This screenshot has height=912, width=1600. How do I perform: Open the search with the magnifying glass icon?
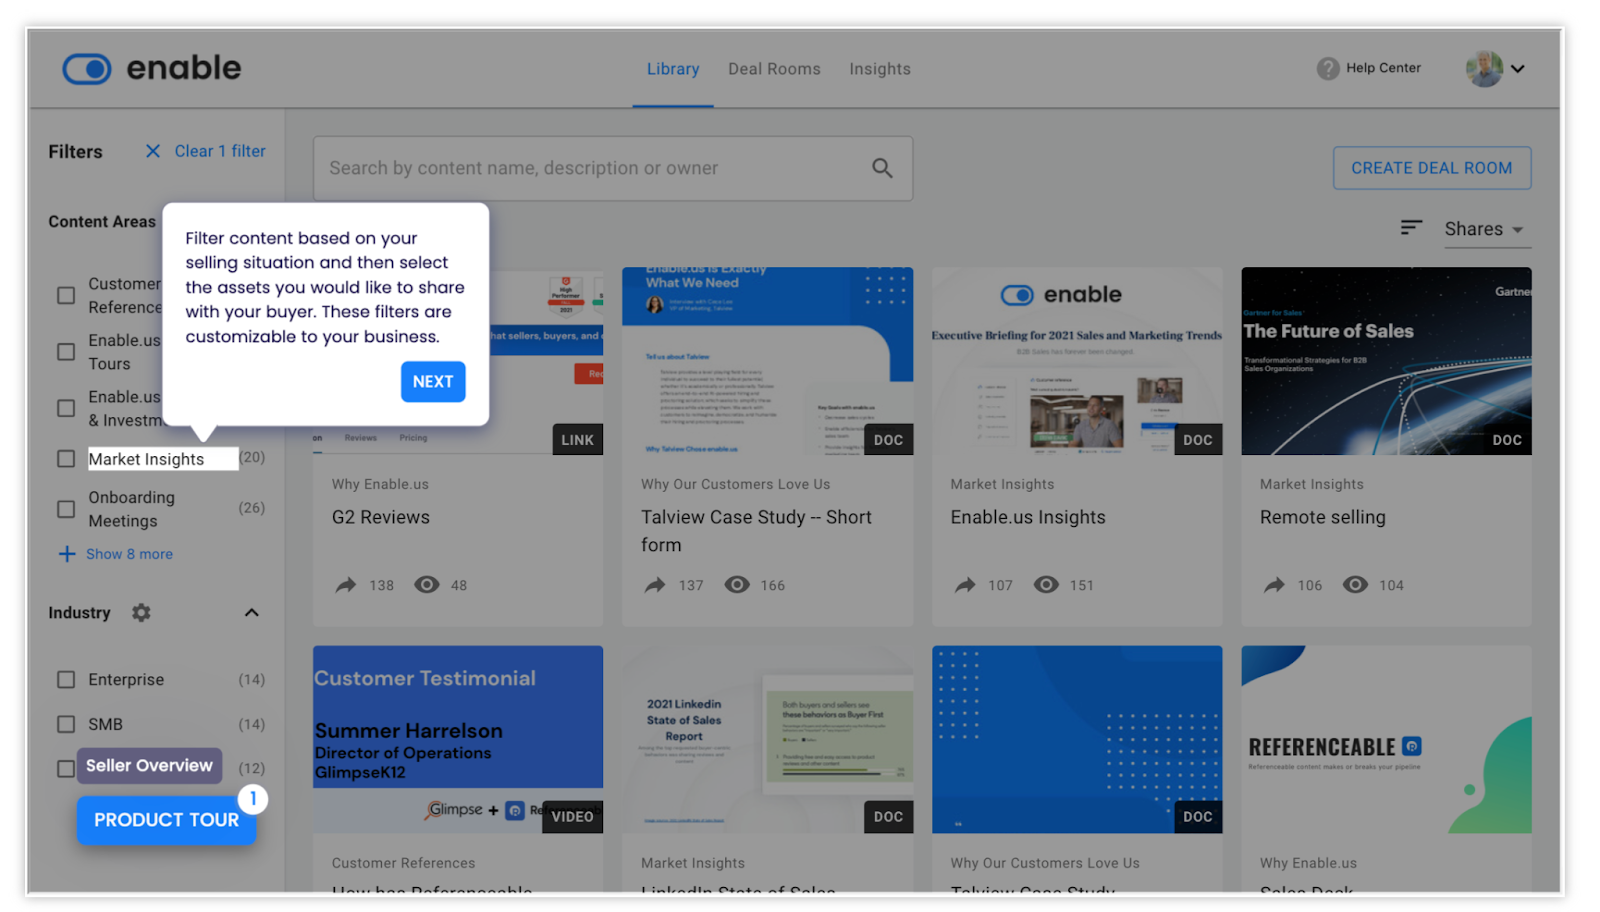(x=883, y=168)
